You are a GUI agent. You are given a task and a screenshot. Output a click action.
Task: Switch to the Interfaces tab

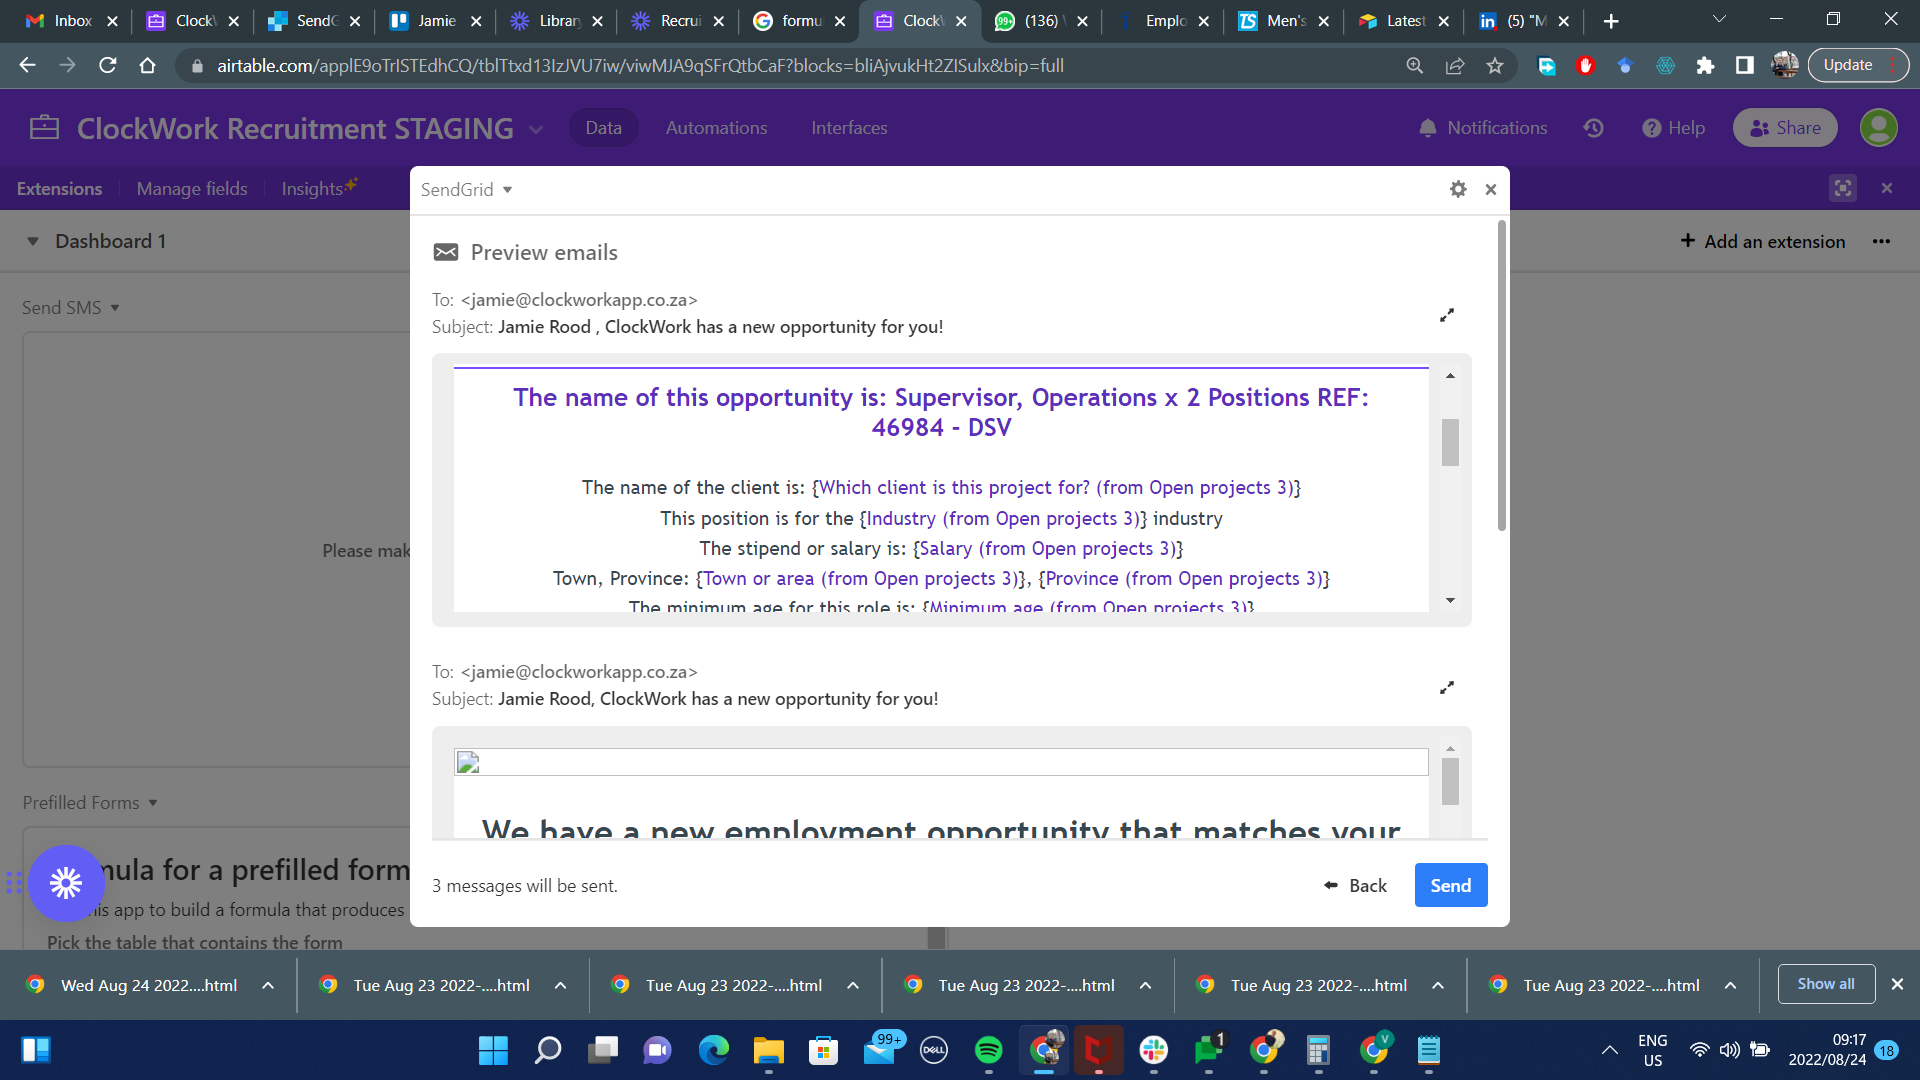click(849, 128)
